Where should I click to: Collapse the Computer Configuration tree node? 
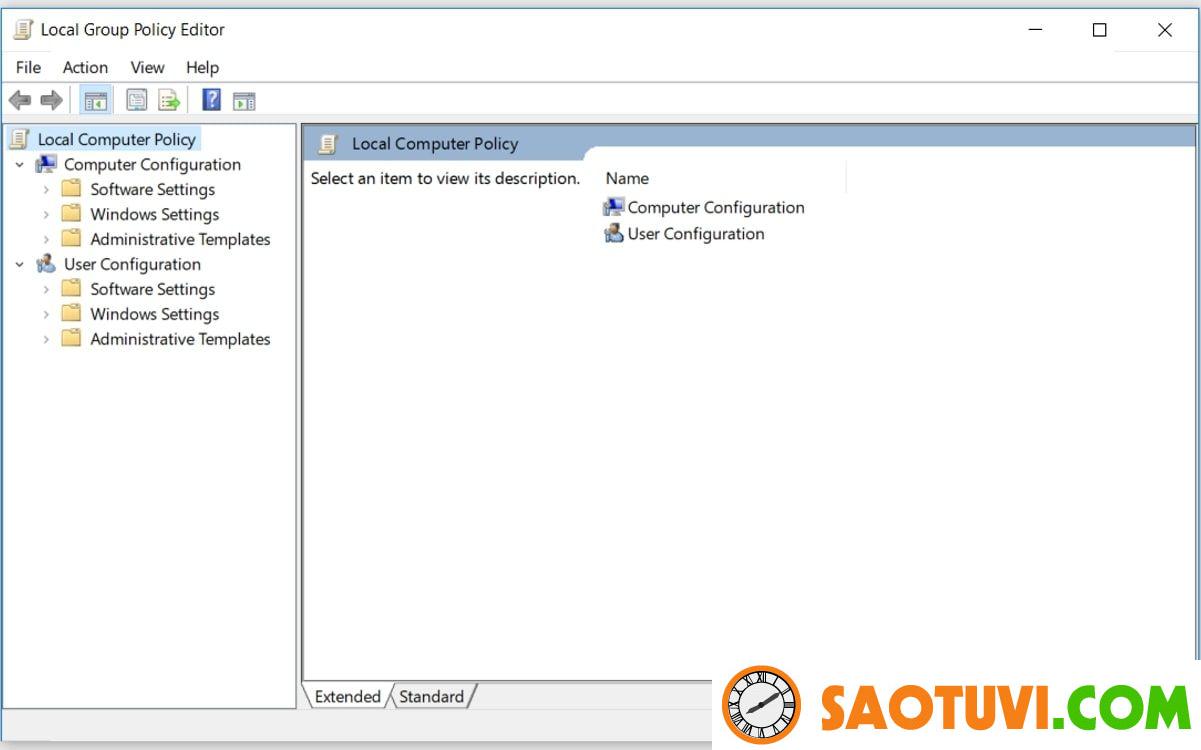(20, 165)
